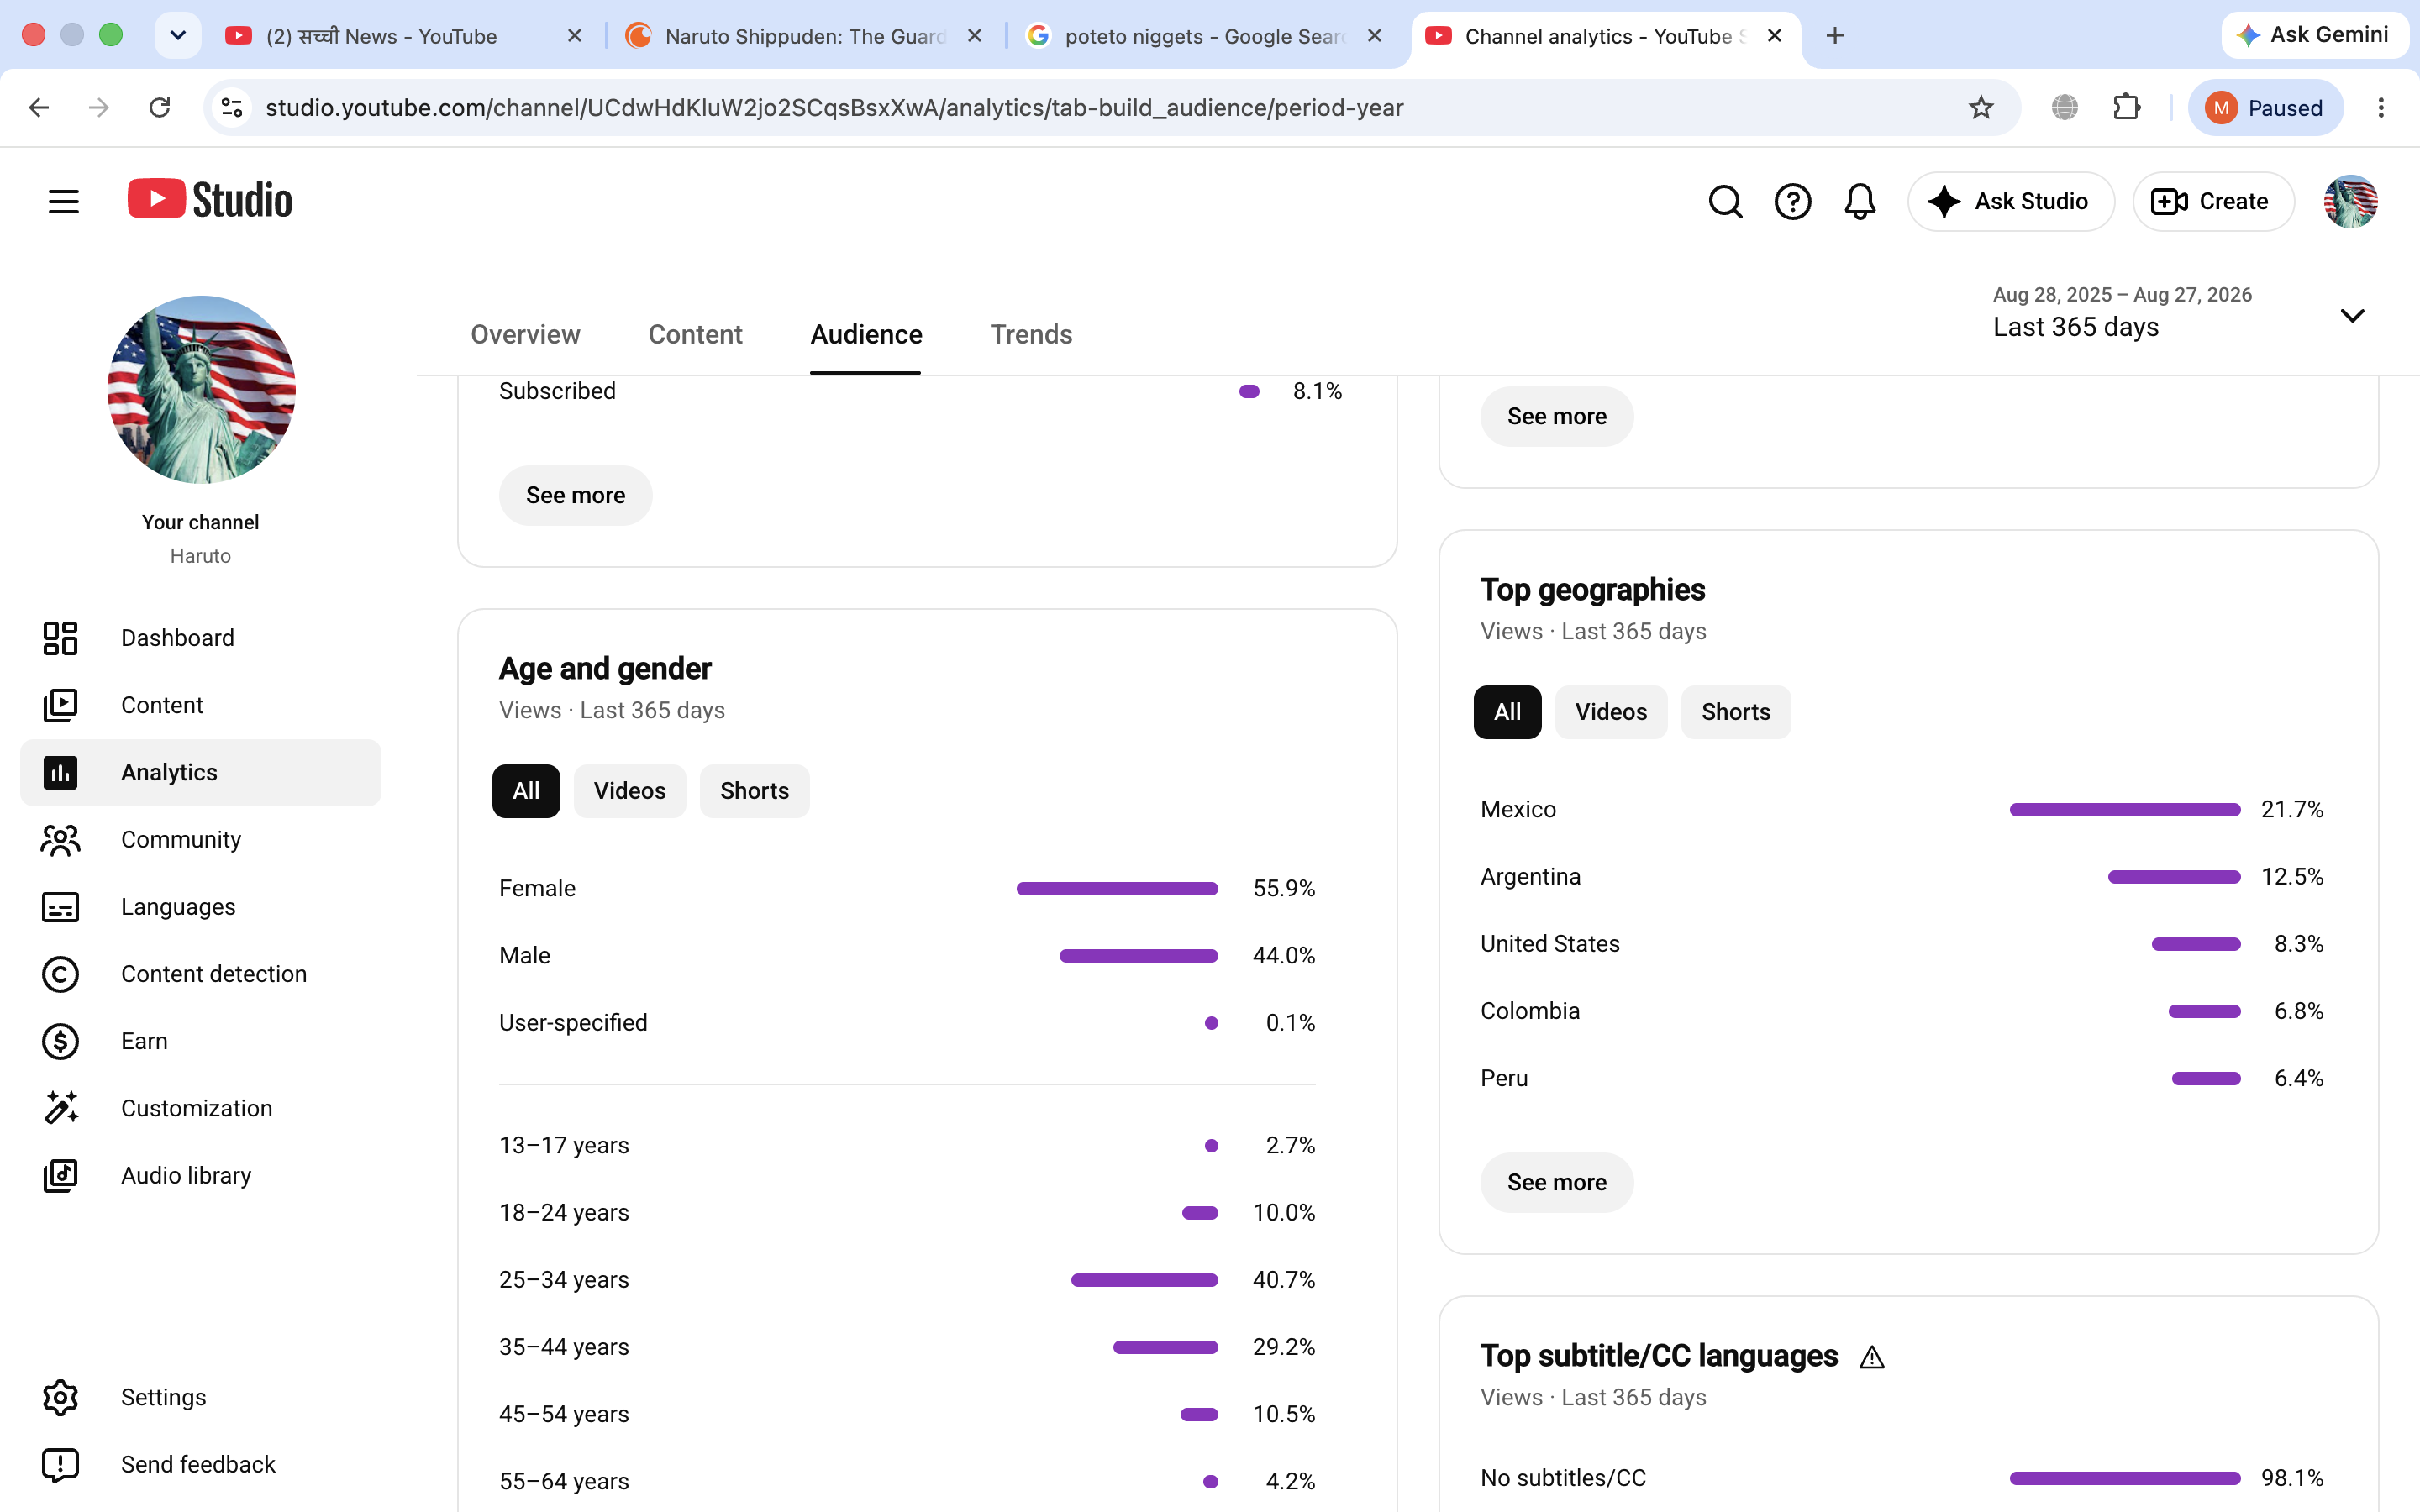The width and height of the screenshot is (2420, 1512).
Task: Select All filter in Top geographies
Action: tap(1507, 712)
